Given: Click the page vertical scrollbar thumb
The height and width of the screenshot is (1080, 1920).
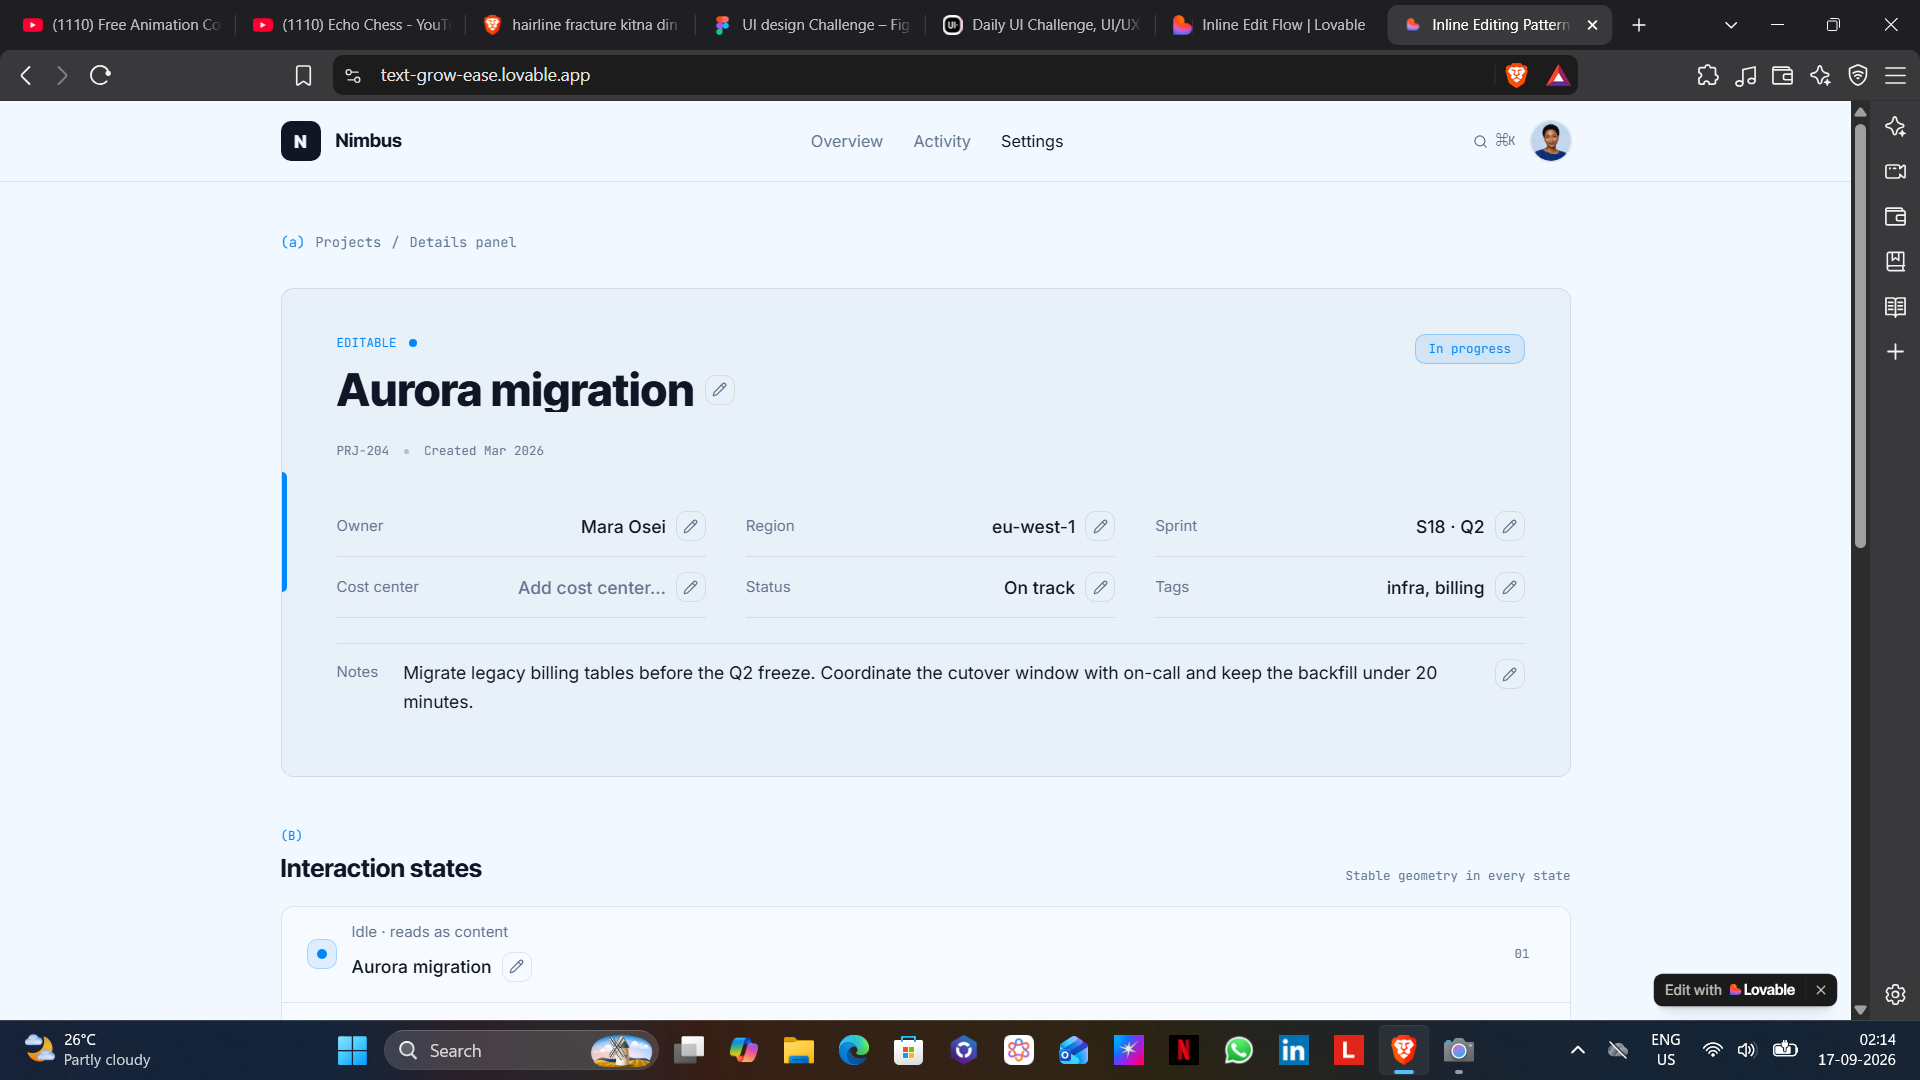Looking at the screenshot, I should pyautogui.click(x=1860, y=335).
